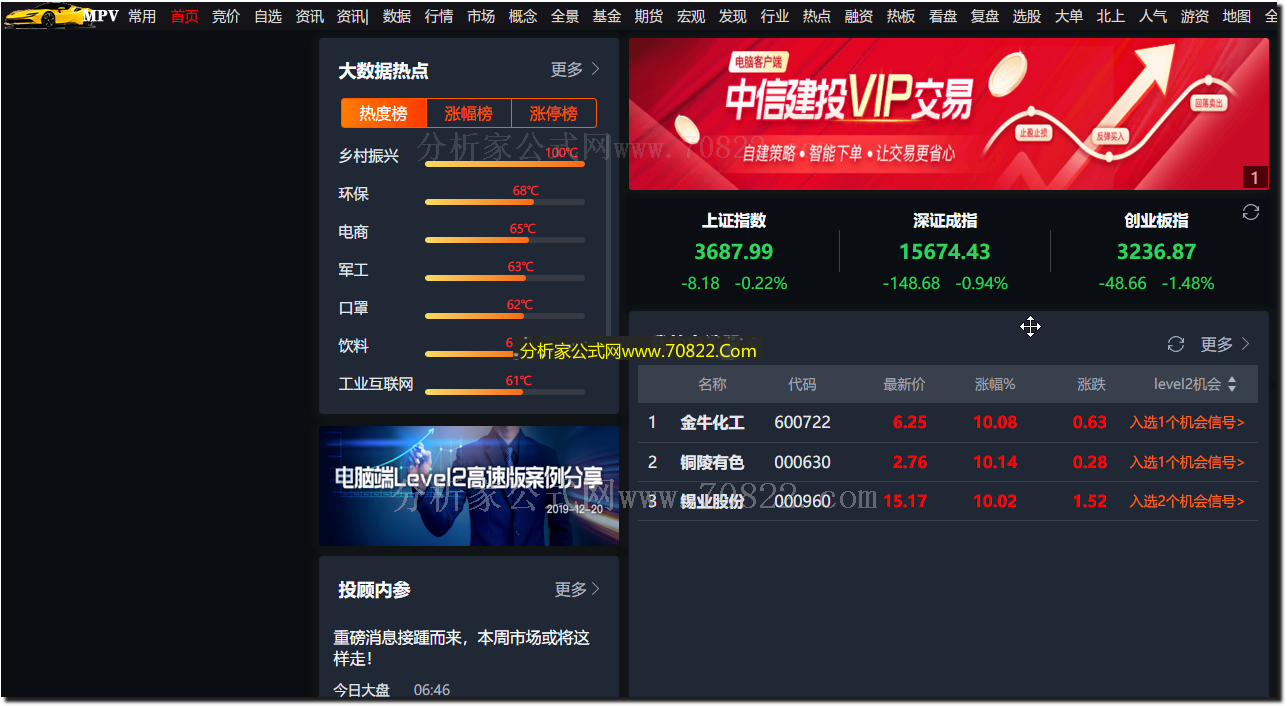The width and height of the screenshot is (1287, 706).
Task: Click the 军工 63℃ heat bar
Action: pyautogui.click(x=505, y=278)
